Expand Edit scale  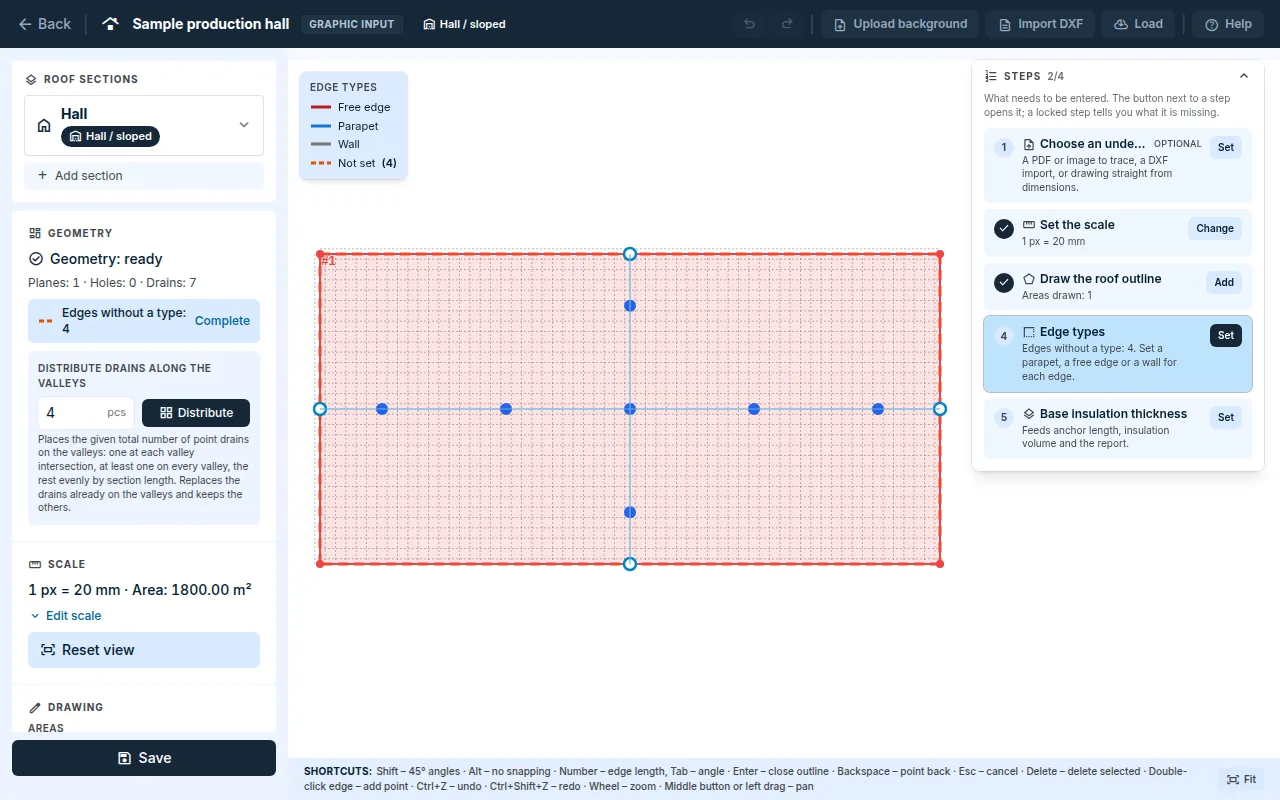[66, 616]
